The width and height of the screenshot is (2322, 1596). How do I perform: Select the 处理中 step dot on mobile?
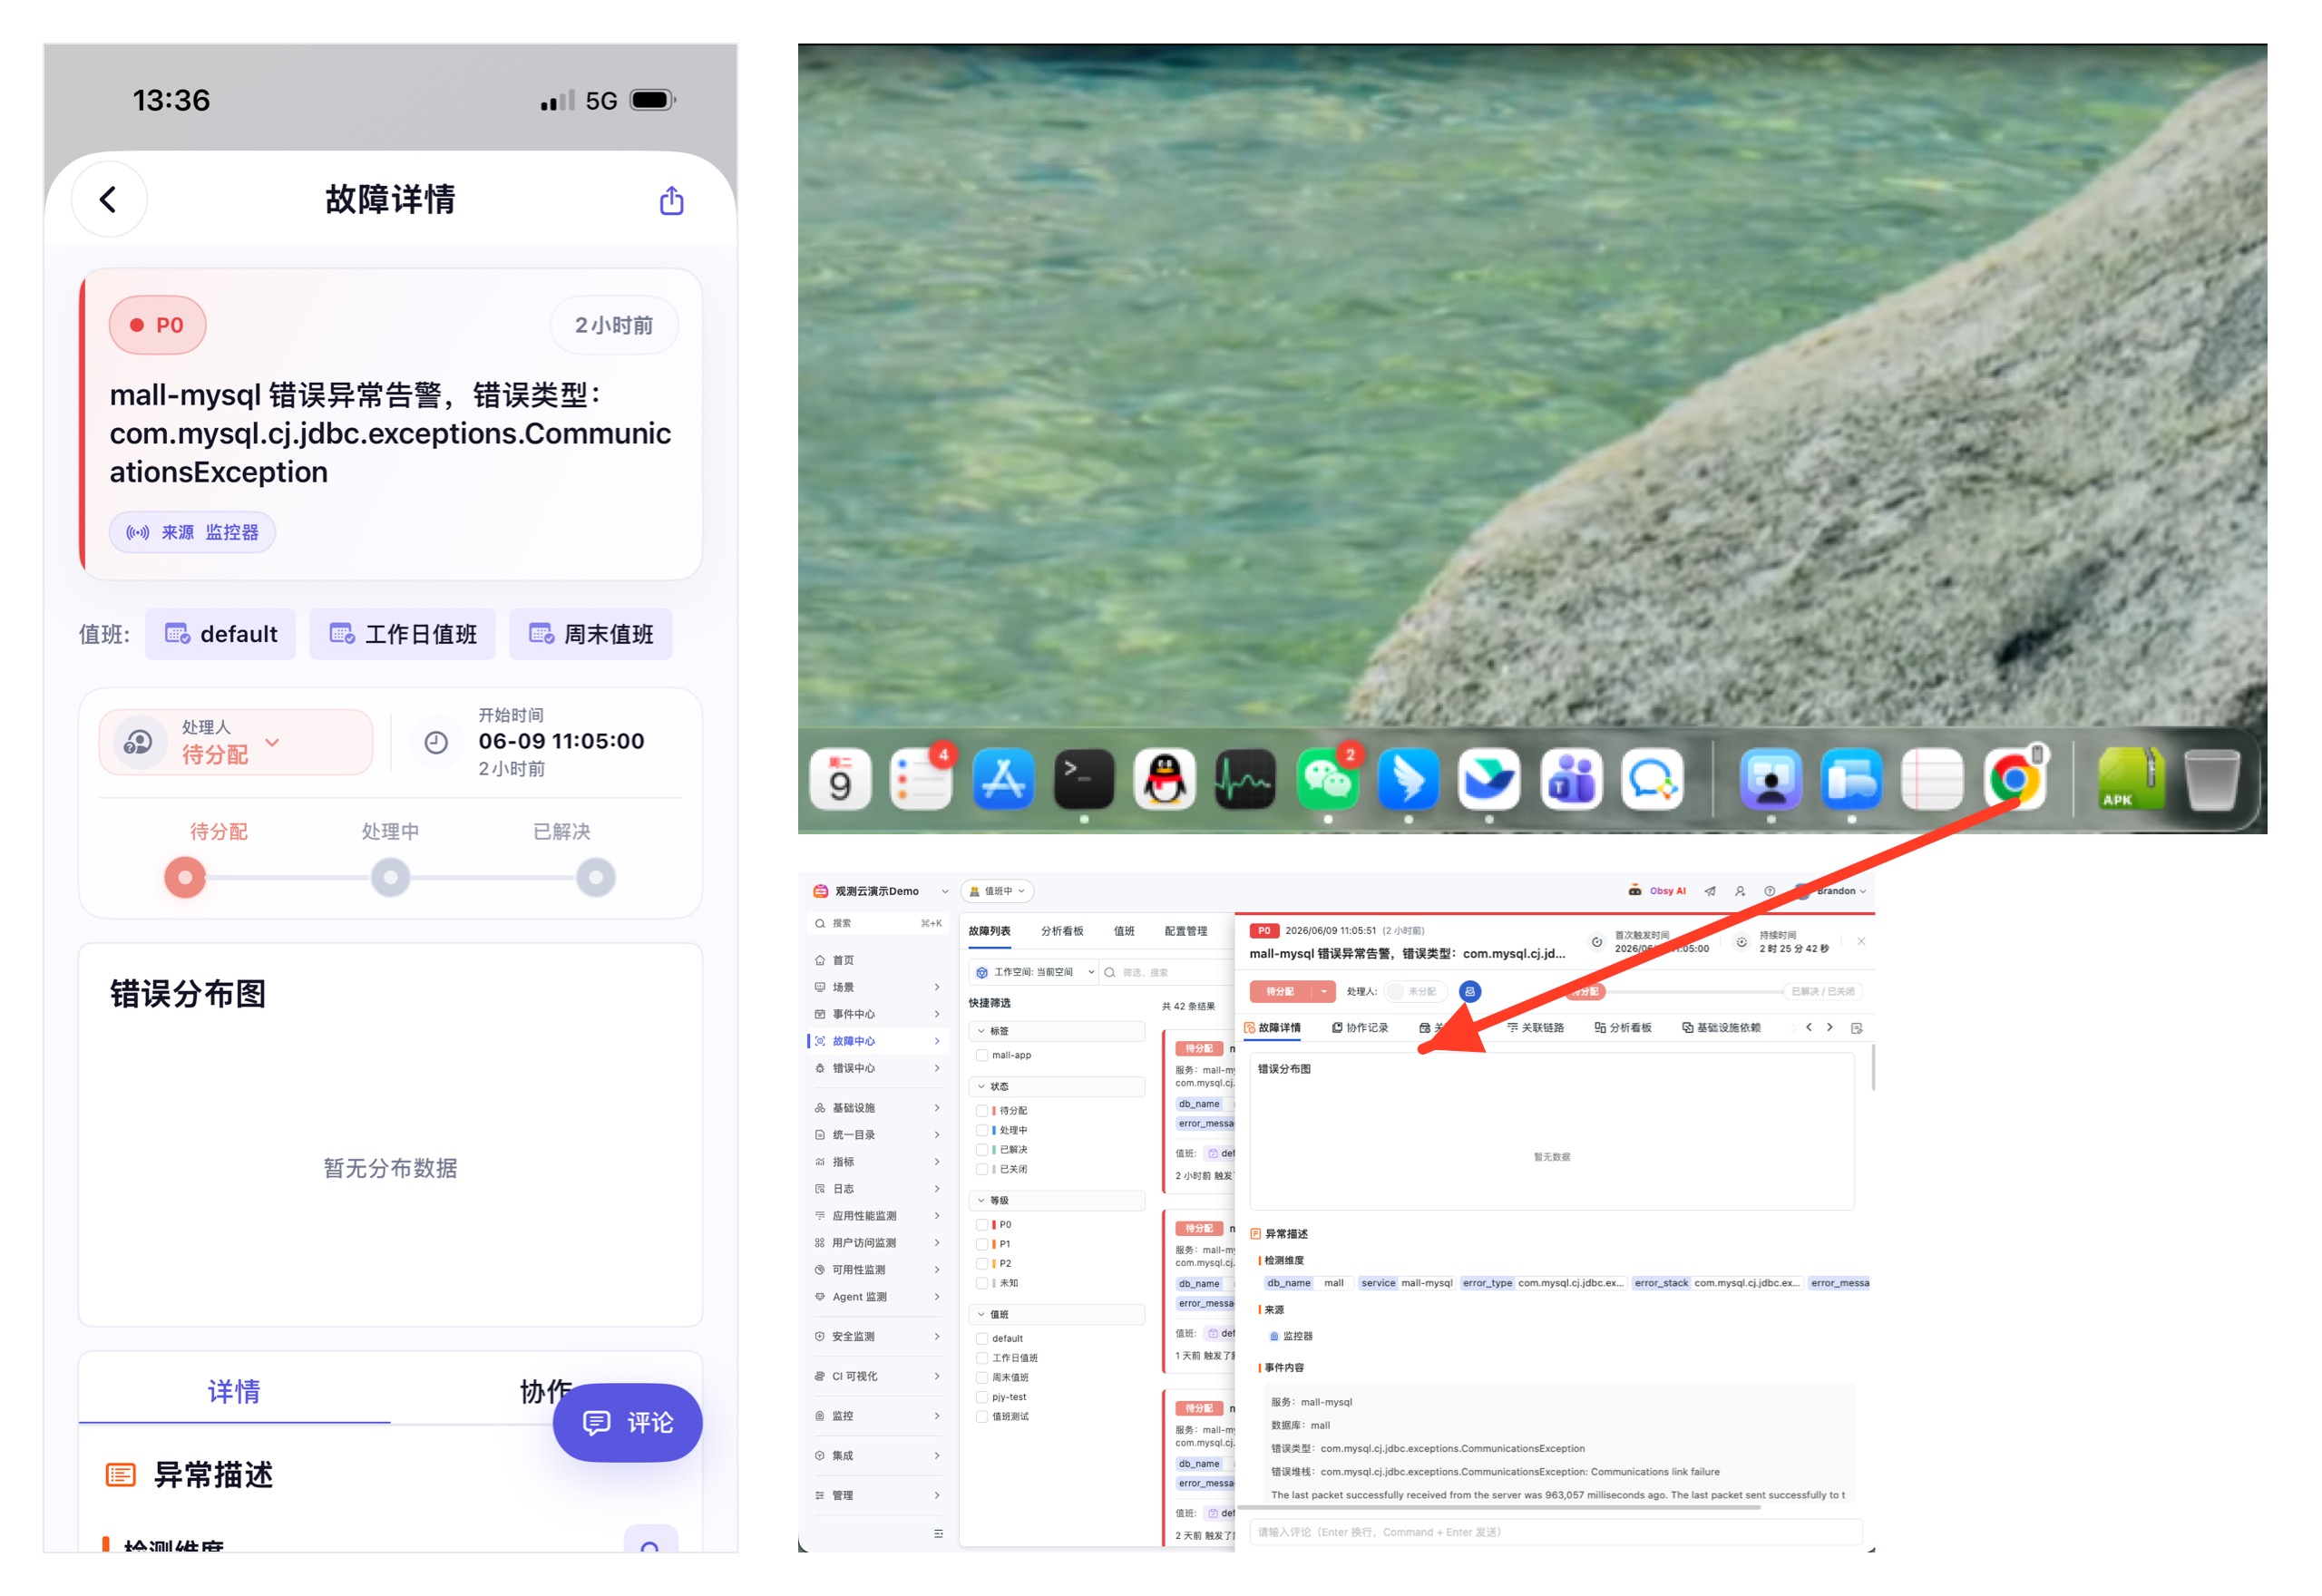point(390,878)
